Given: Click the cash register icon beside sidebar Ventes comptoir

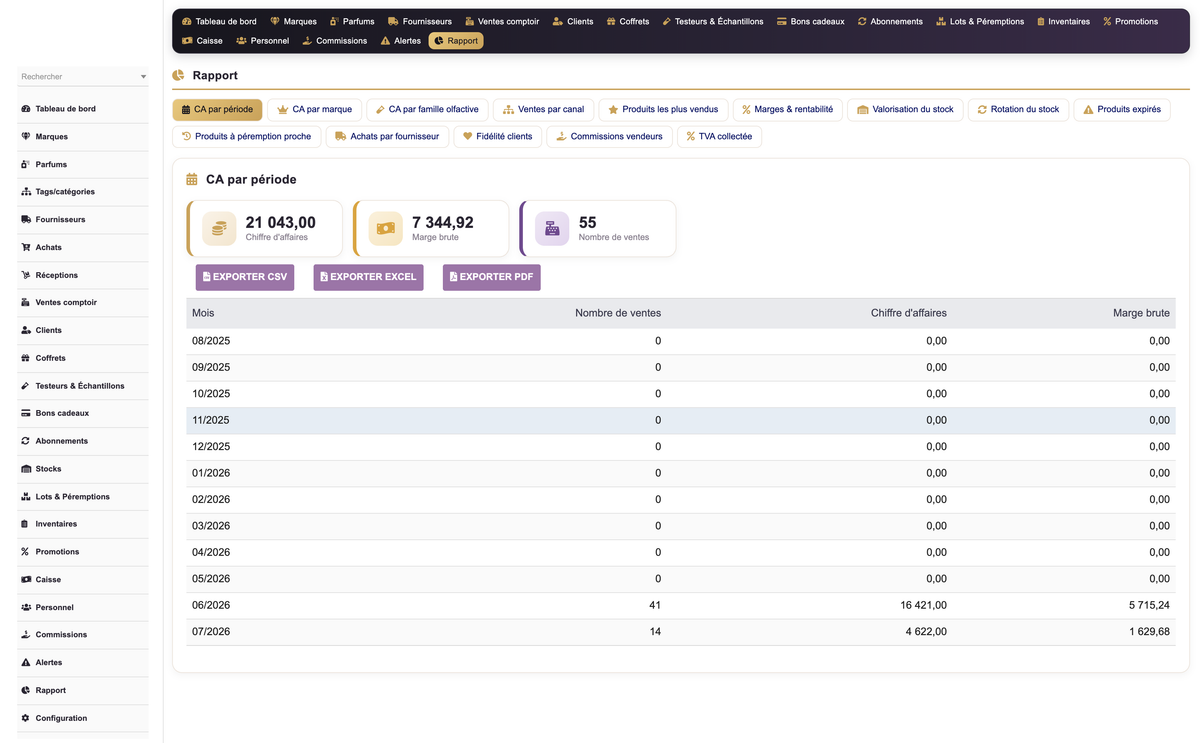Looking at the screenshot, I should click(x=25, y=302).
